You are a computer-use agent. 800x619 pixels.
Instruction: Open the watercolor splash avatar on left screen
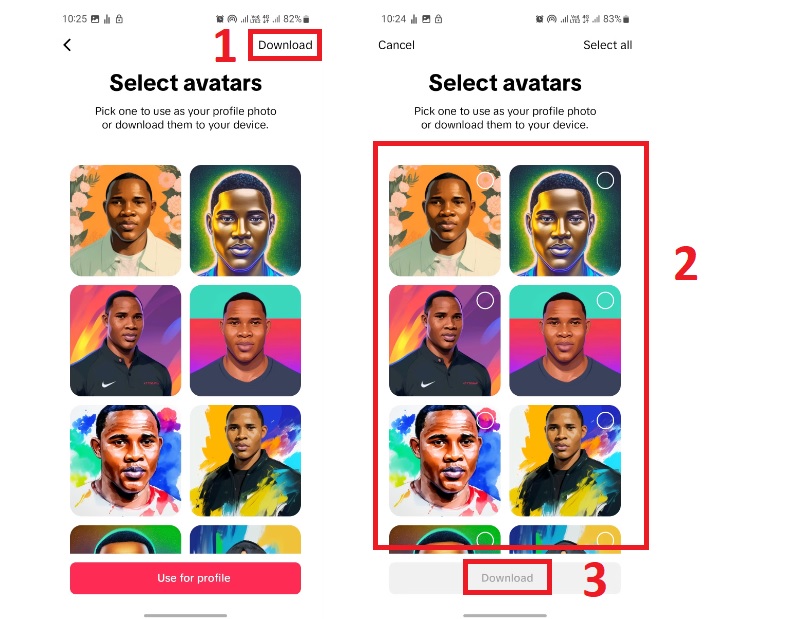click(x=126, y=461)
